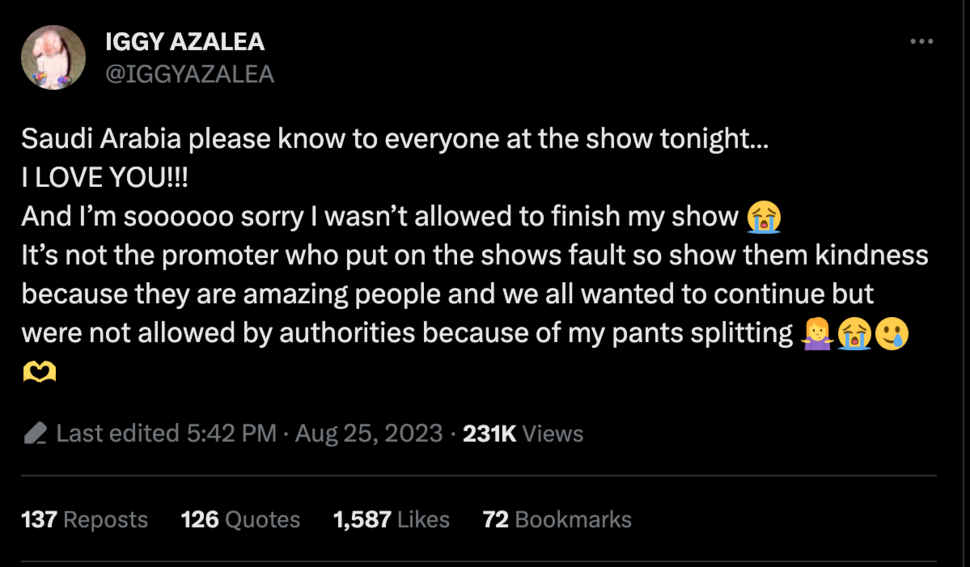Screen dimensions: 970x567
Task: View the 1,587 Likes list
Action: coord(391,519)
